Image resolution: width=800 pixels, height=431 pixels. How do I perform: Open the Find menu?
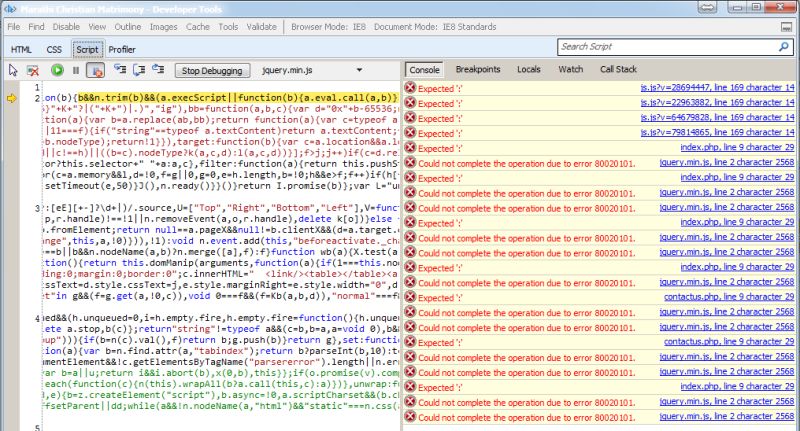pyautogui.click(x=36, y=27)
